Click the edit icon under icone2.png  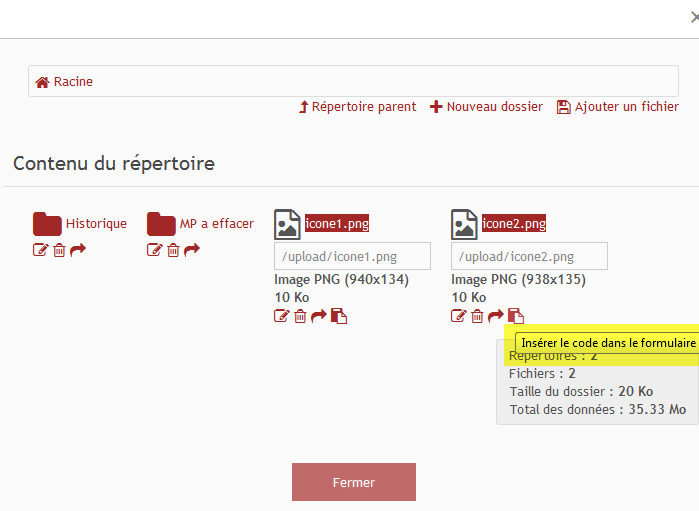coord(458,316)
